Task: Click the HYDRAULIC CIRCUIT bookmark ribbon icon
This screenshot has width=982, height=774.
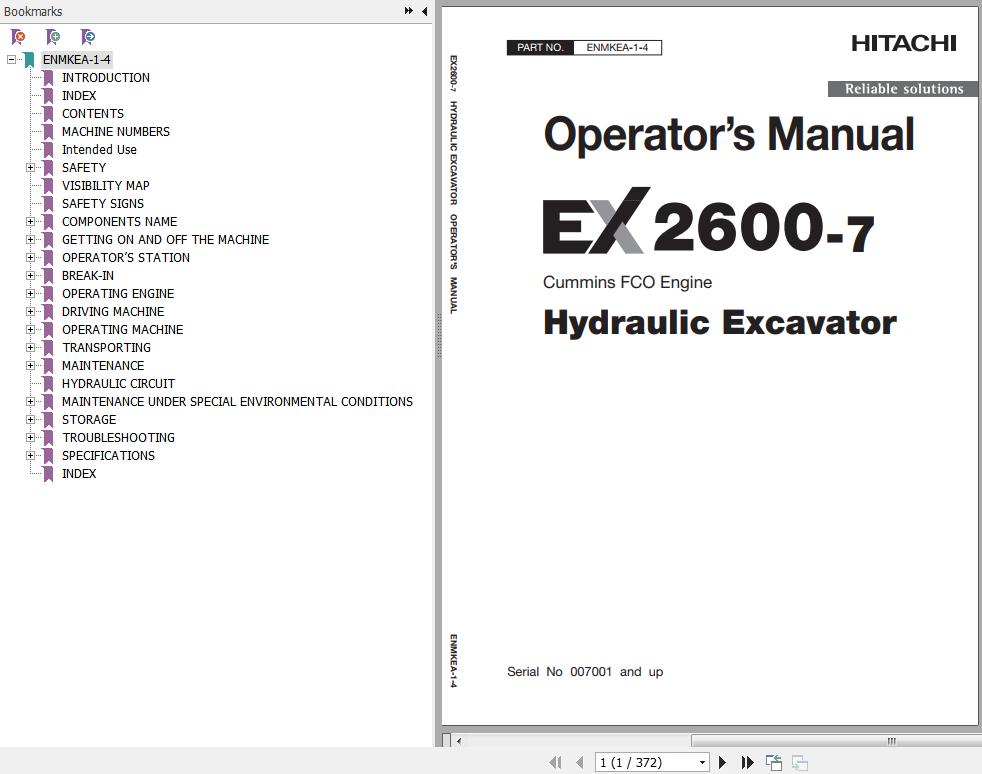Action: coord(48,383)
